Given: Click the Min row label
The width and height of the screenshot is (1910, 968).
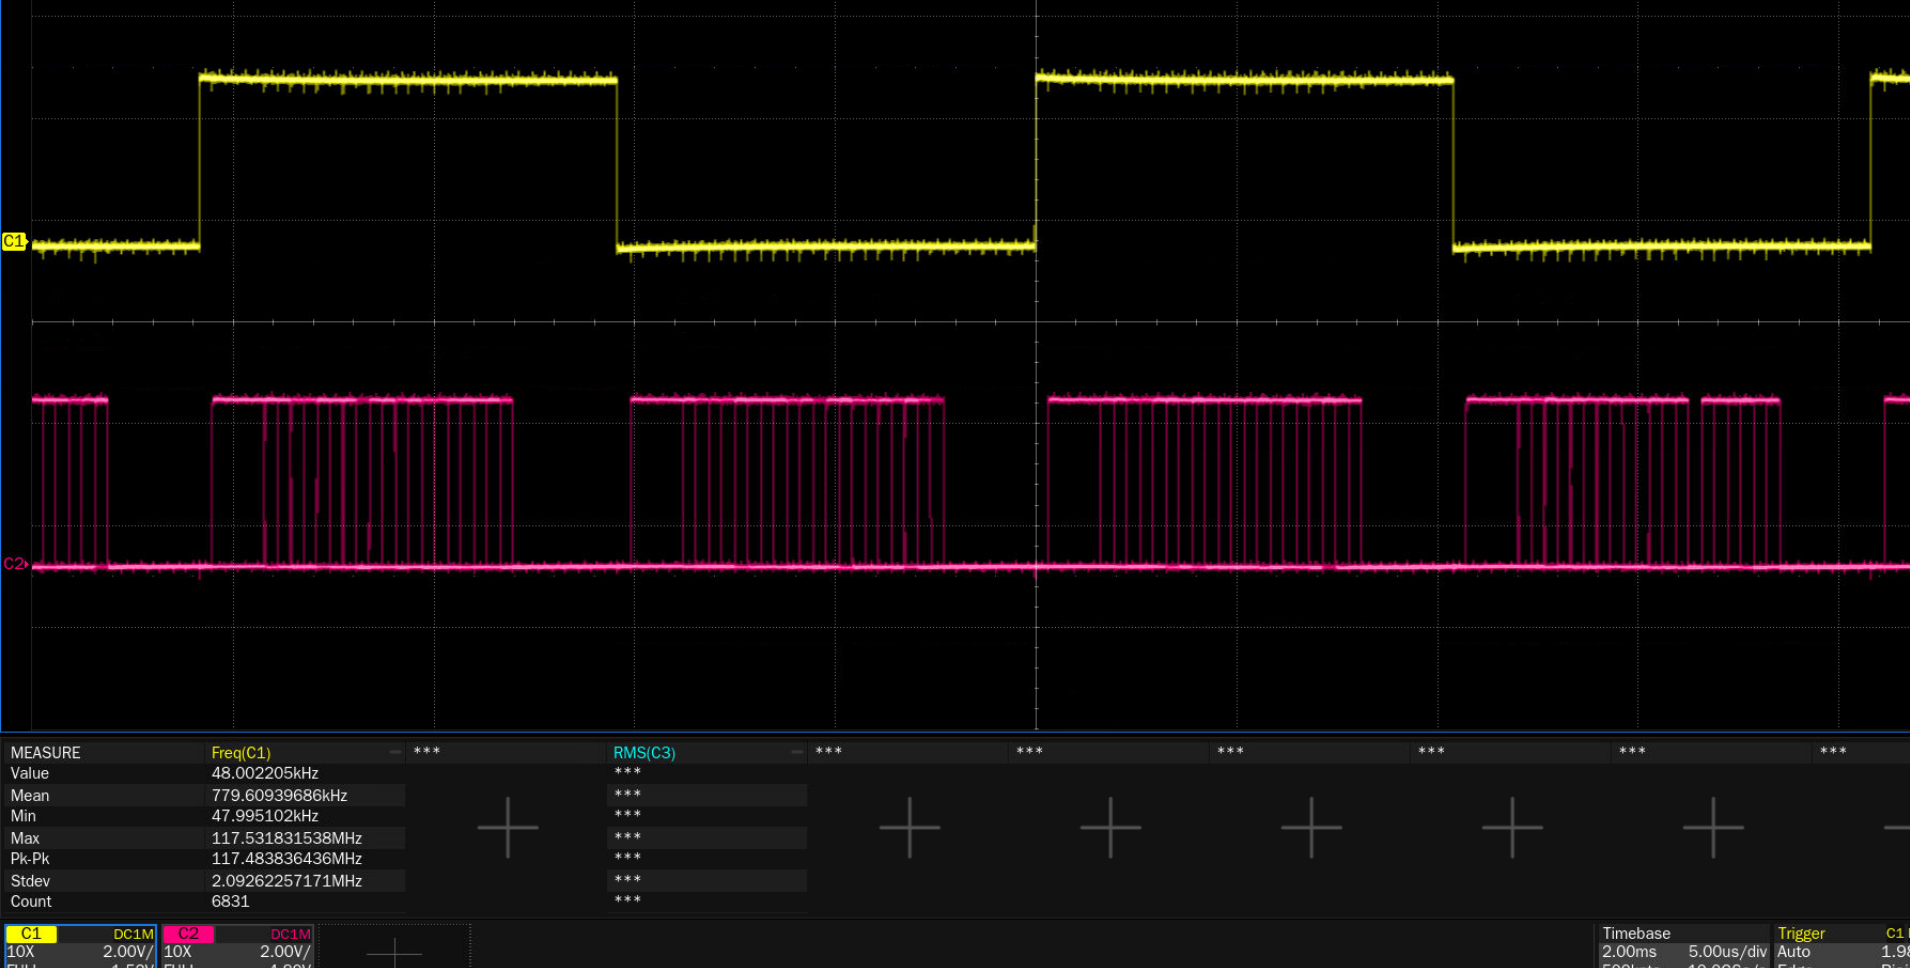Looking at the screenshot, I should click(x=23, y=816).
